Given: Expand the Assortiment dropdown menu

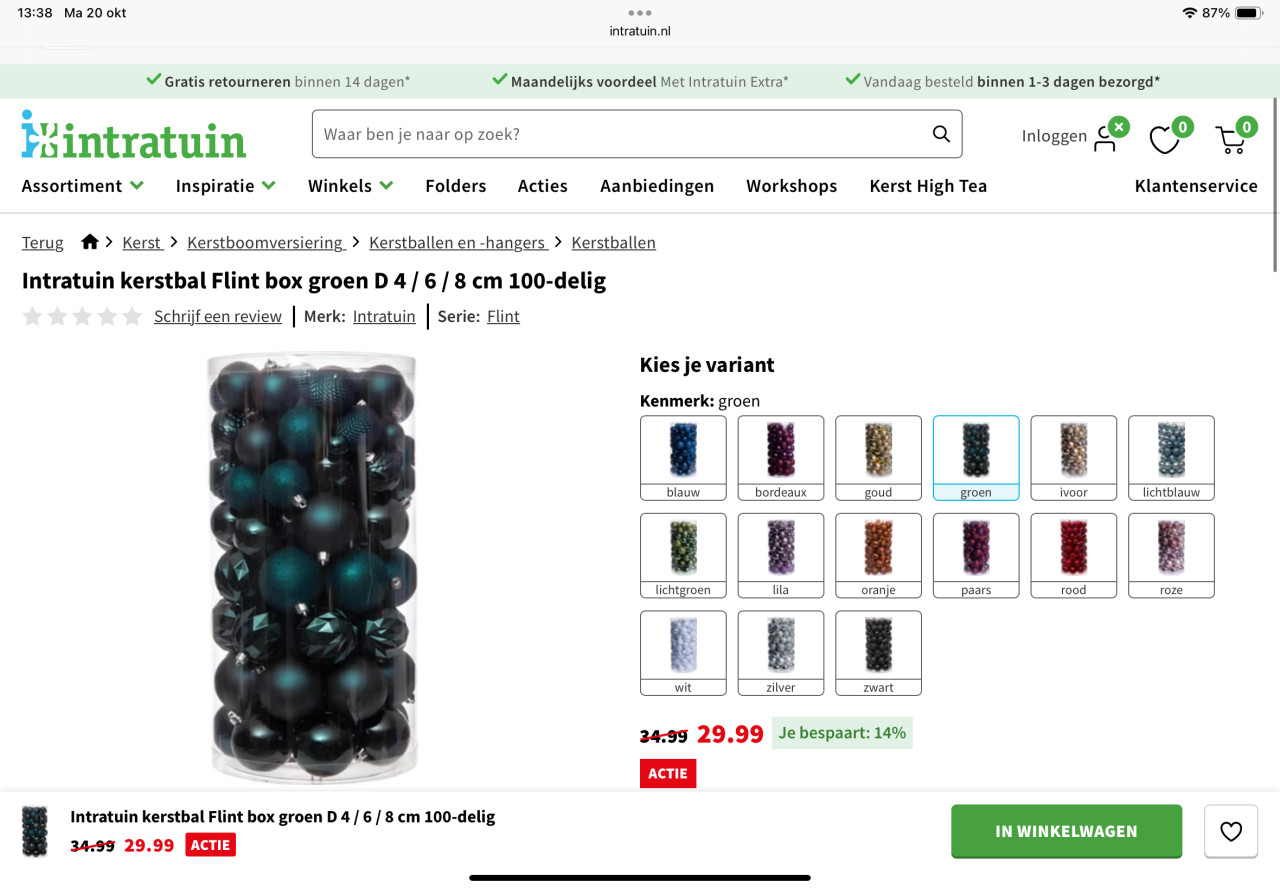Looking at the screenshot, I should click(83, 186).
